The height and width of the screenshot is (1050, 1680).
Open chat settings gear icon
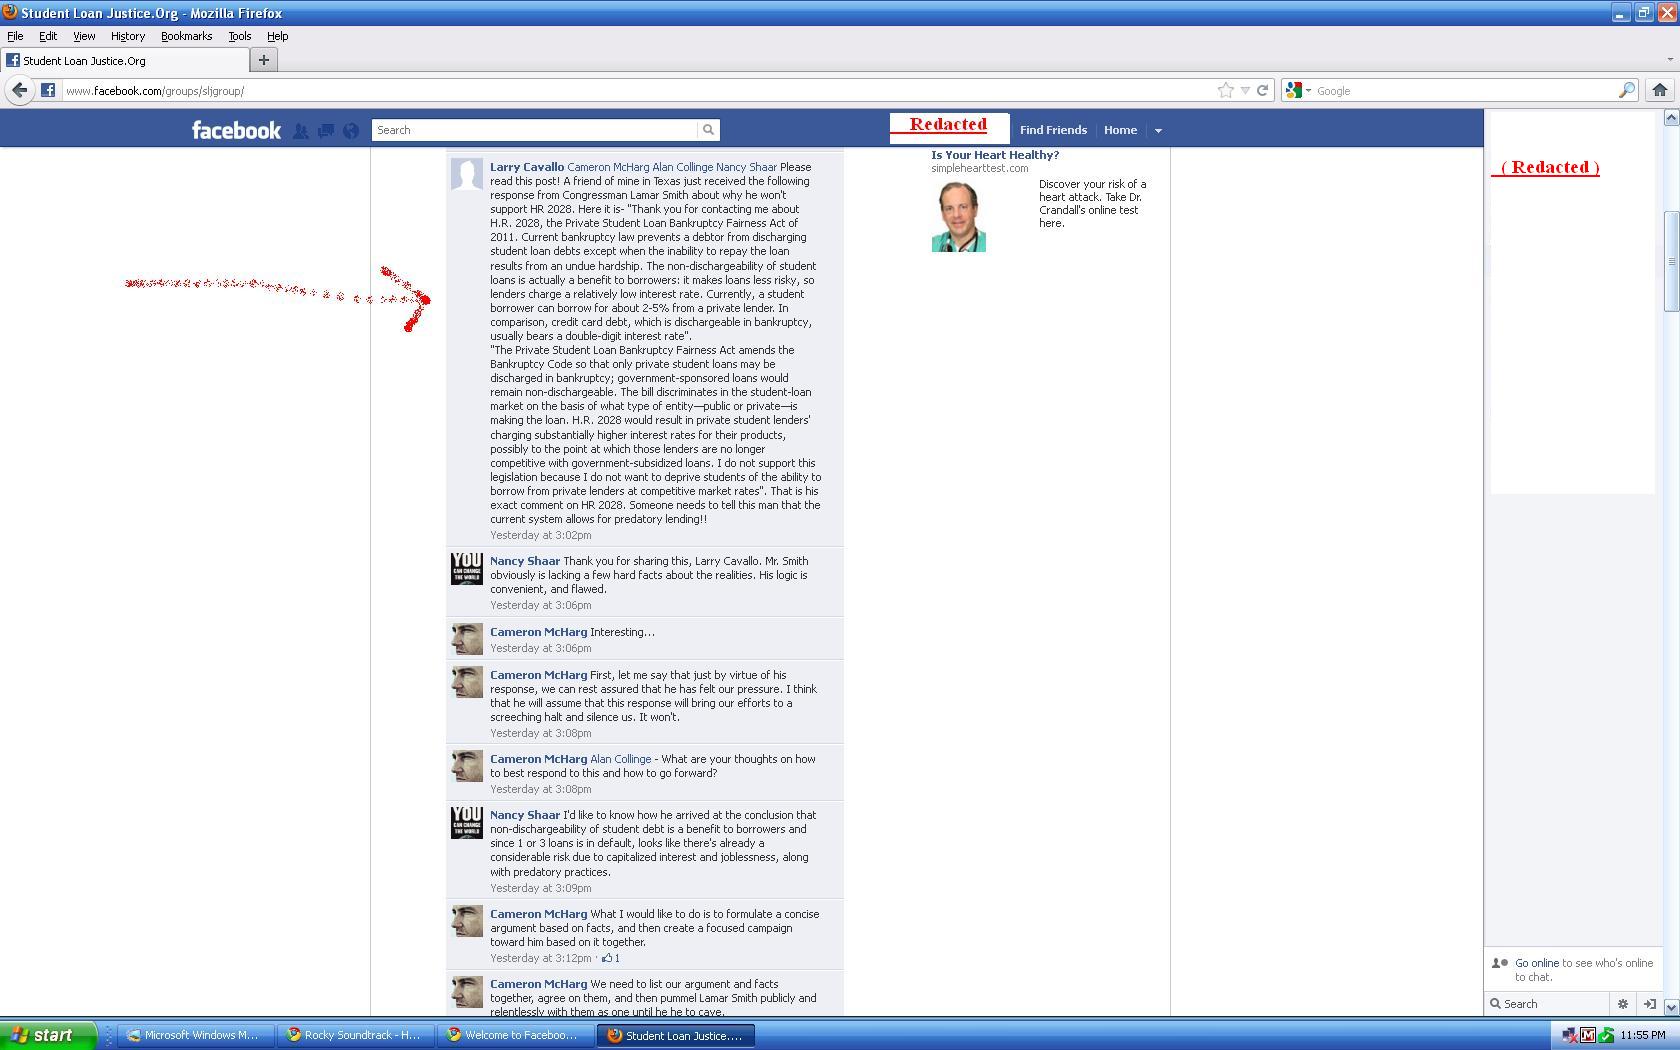click(1622, 1004)
